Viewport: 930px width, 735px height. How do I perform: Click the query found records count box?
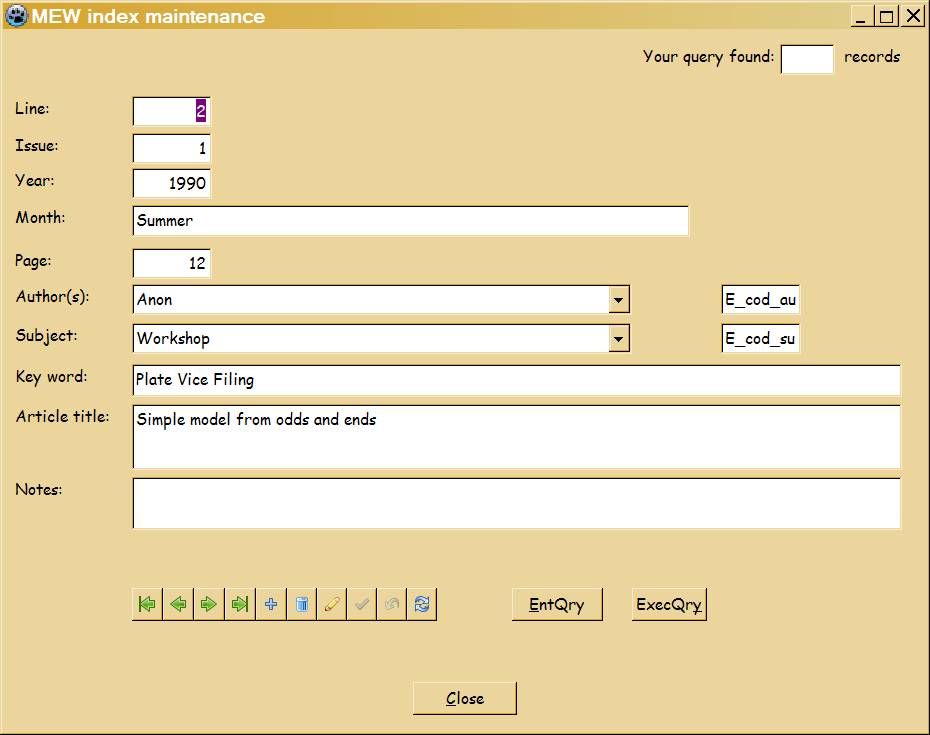pyautogui.click(x=807, y=59)
